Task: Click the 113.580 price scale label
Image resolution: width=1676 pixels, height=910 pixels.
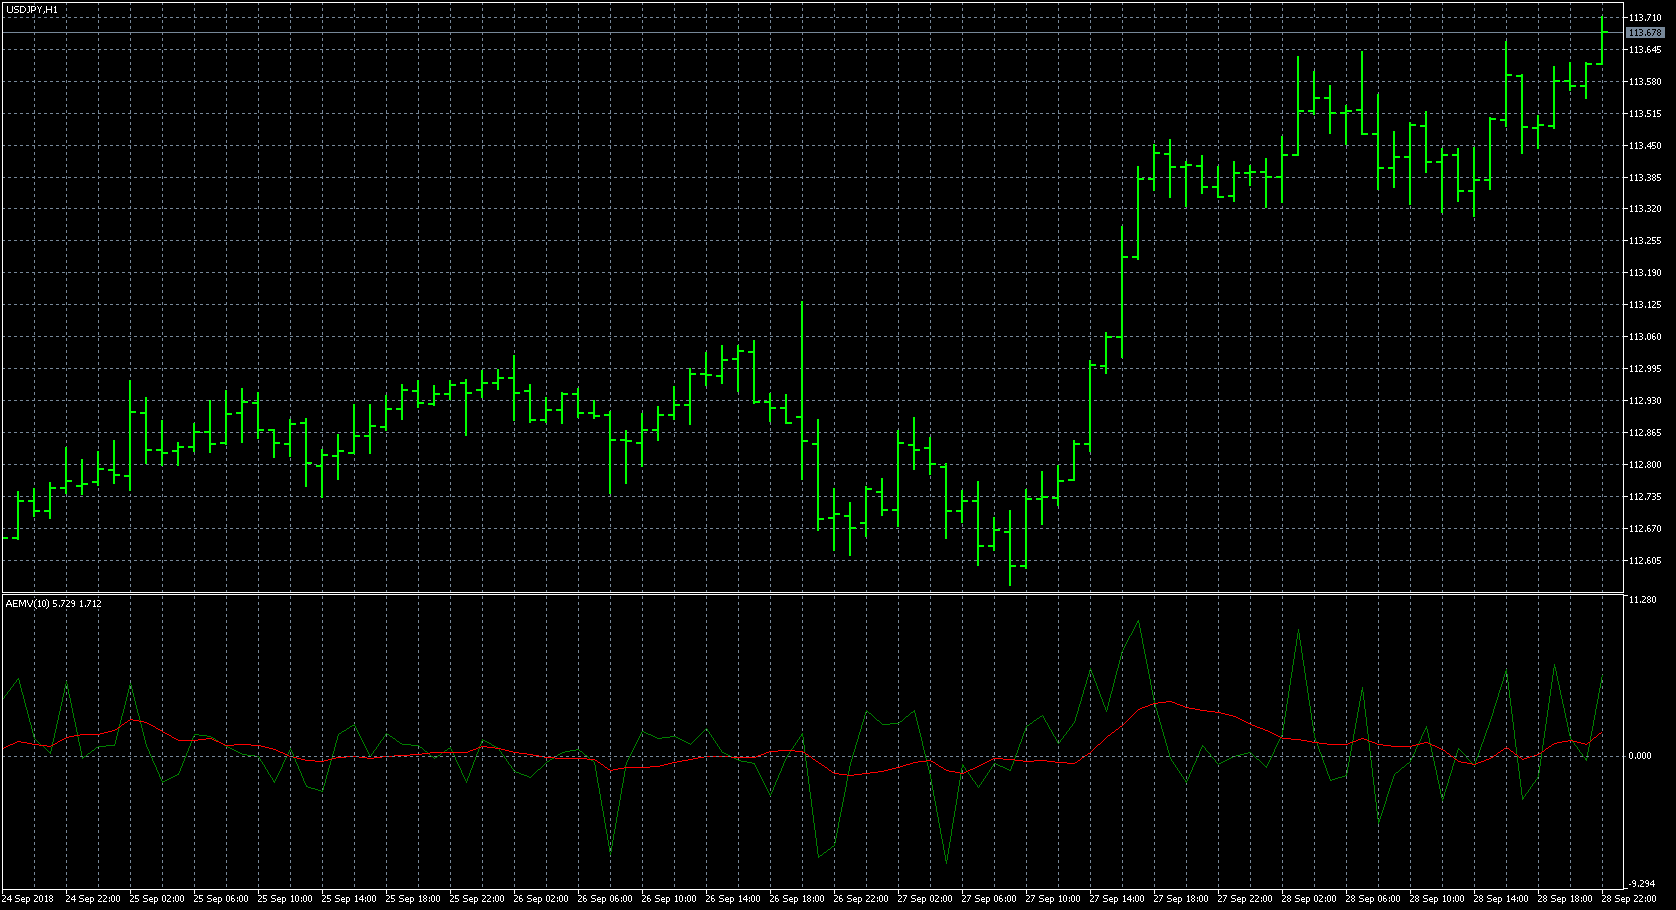Action: tap(1645, 81)
